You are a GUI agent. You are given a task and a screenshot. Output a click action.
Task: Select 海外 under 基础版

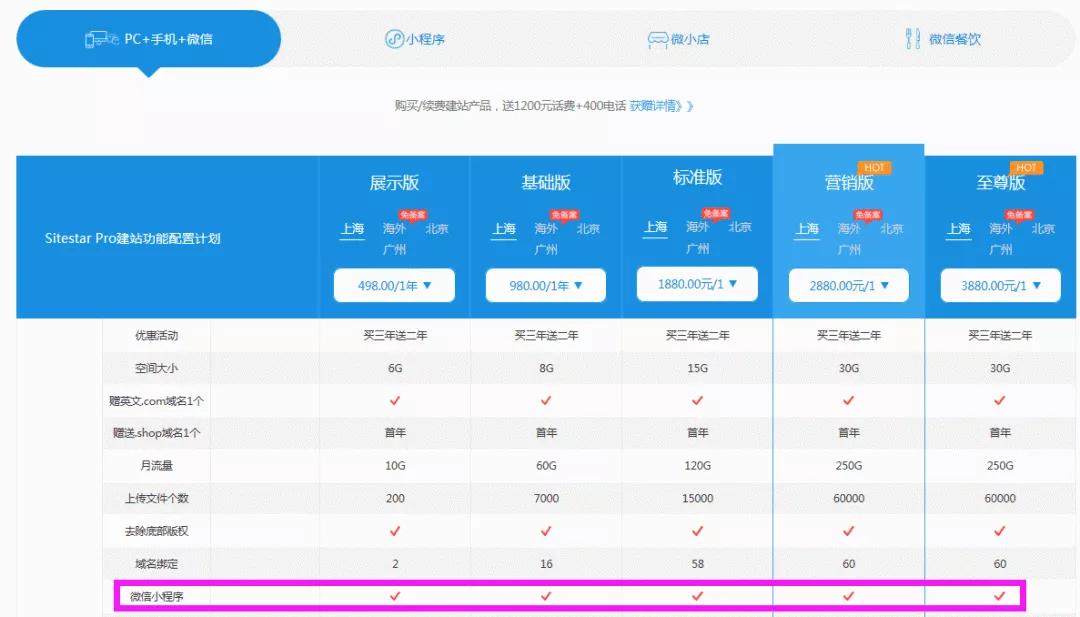tap(546, 229)
